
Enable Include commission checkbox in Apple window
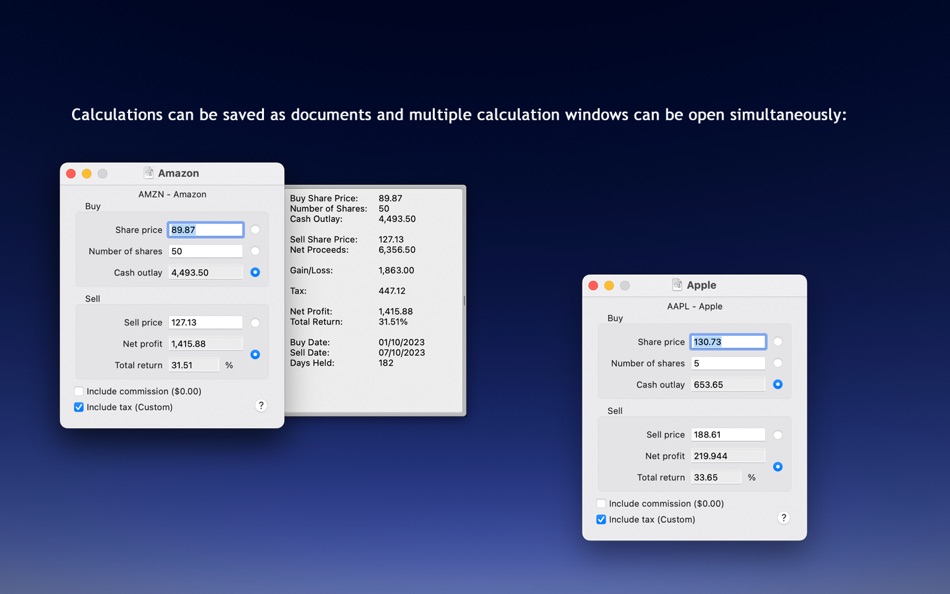pos(601,503)
